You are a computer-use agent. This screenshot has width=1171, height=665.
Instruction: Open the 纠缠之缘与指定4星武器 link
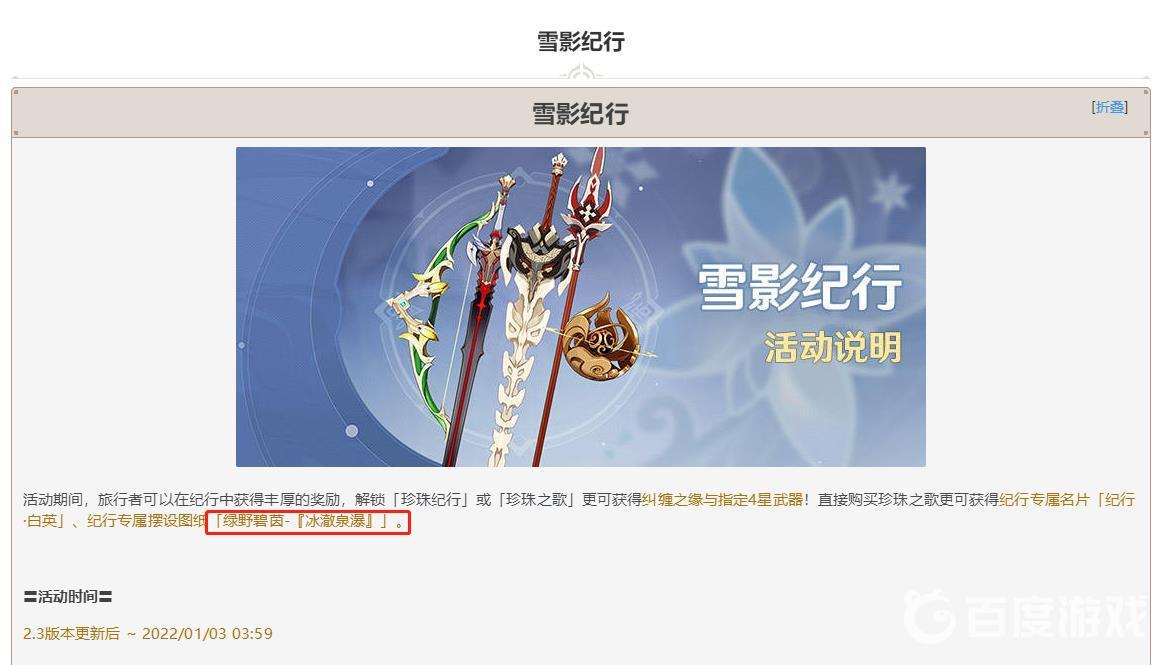[x=722, y=500]
